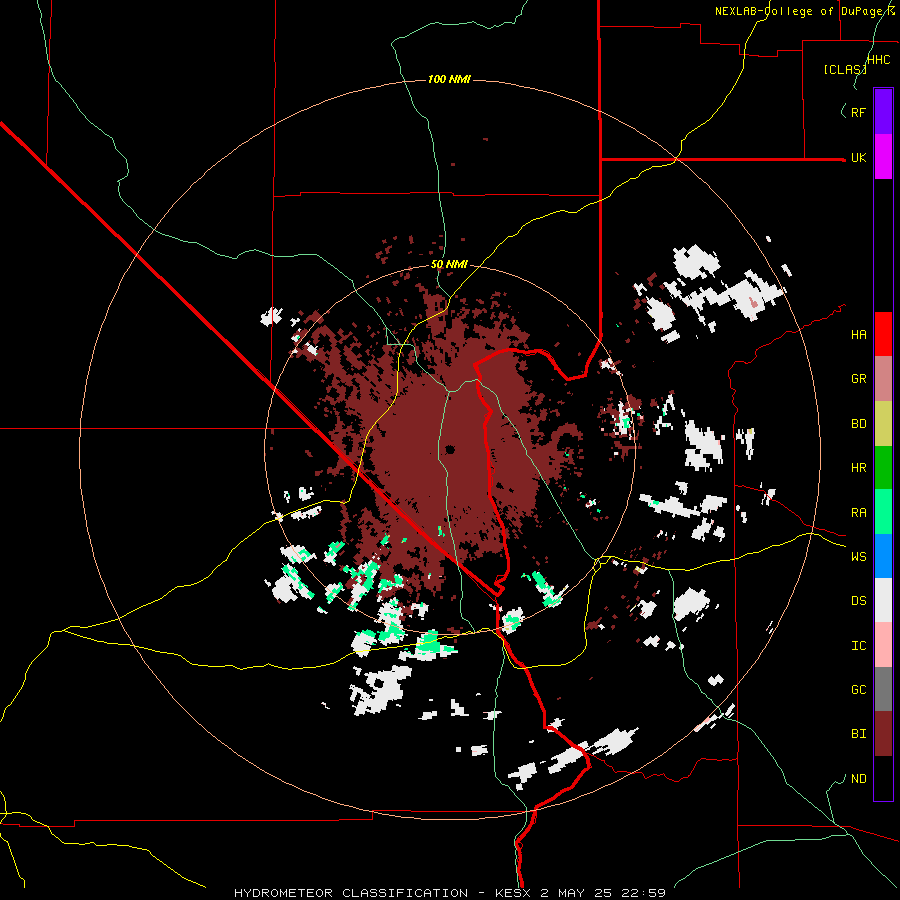Click the RA legend label
This screenshot has width=900, height=900.
[x=858, y=513]
